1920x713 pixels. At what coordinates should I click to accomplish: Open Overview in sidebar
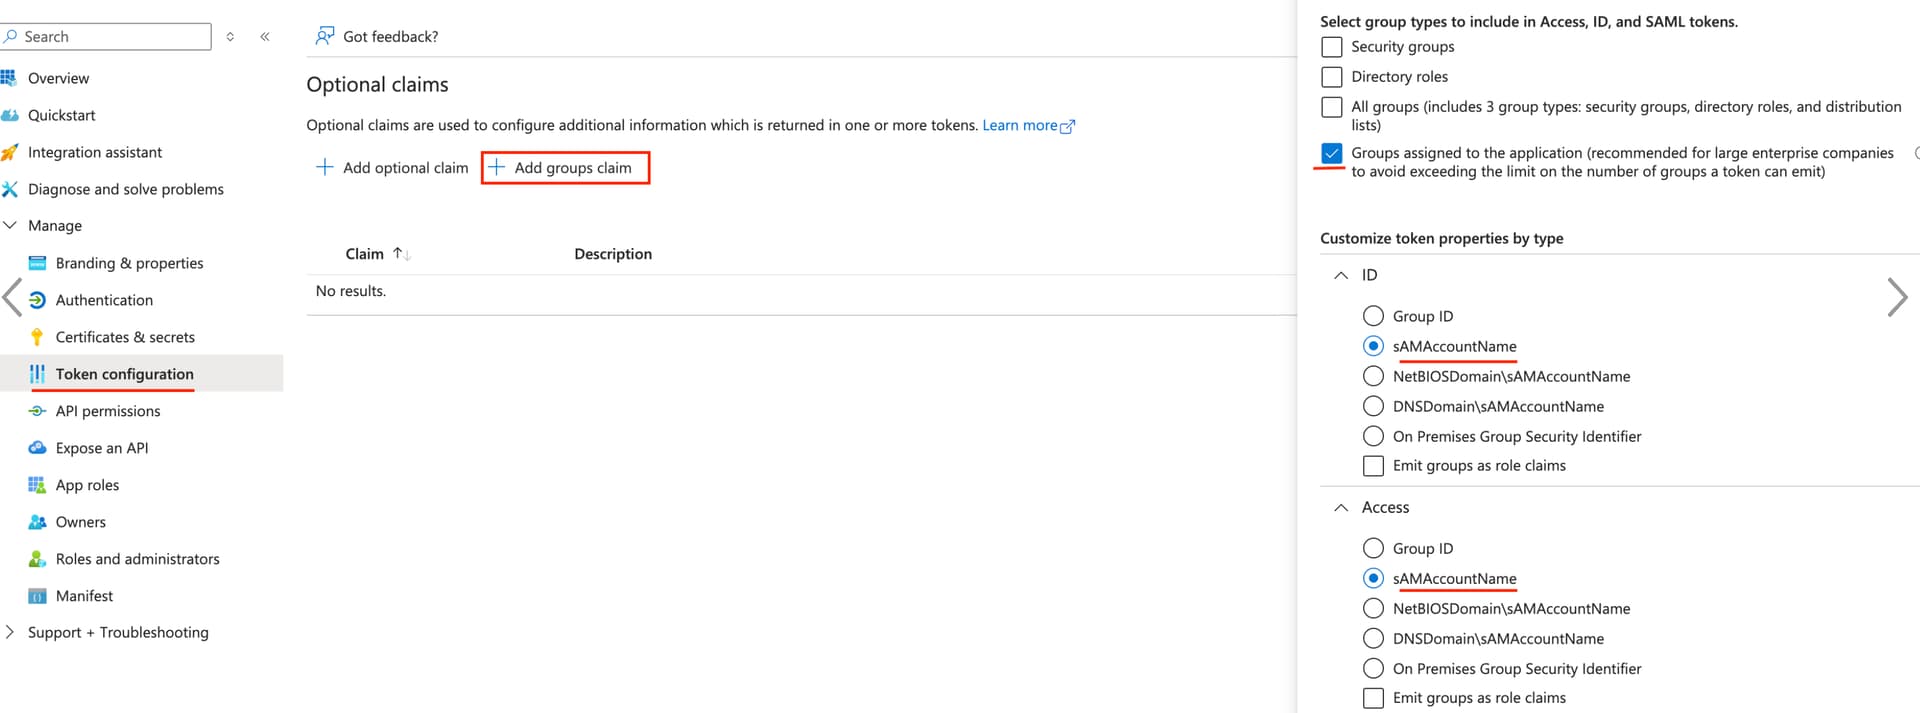58,78
